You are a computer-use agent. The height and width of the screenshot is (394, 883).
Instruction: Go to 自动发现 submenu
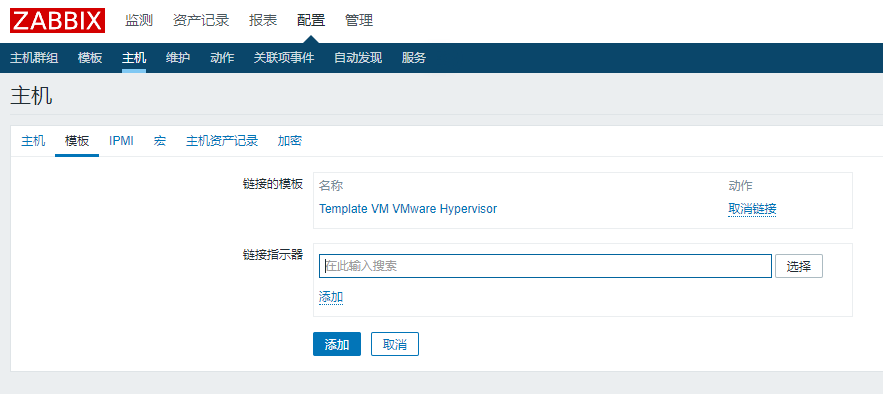pos(358,57)
